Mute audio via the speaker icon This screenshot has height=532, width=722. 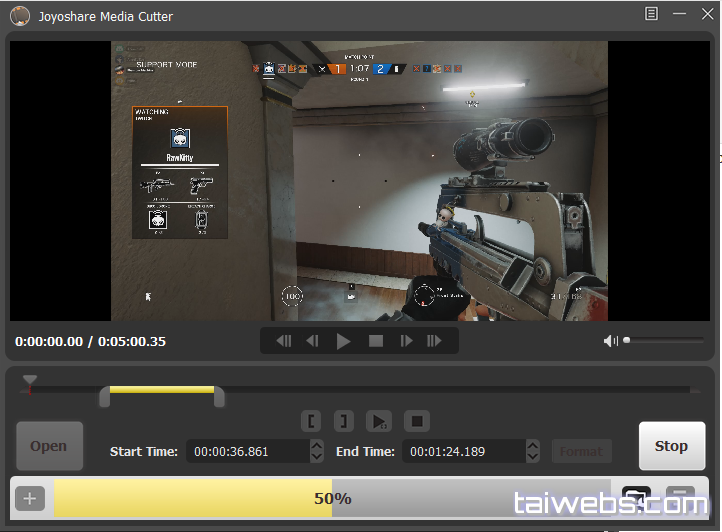(611, 341)
